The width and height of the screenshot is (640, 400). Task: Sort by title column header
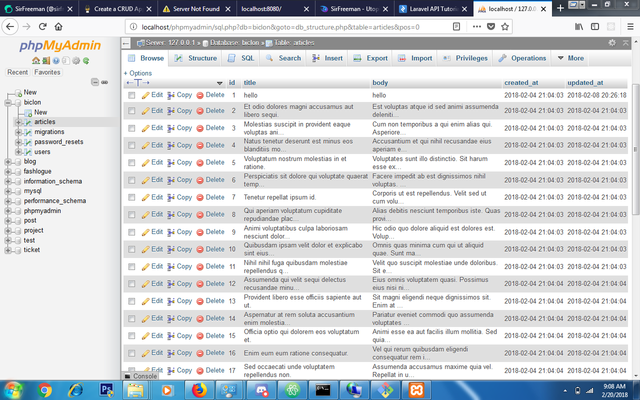250,83
